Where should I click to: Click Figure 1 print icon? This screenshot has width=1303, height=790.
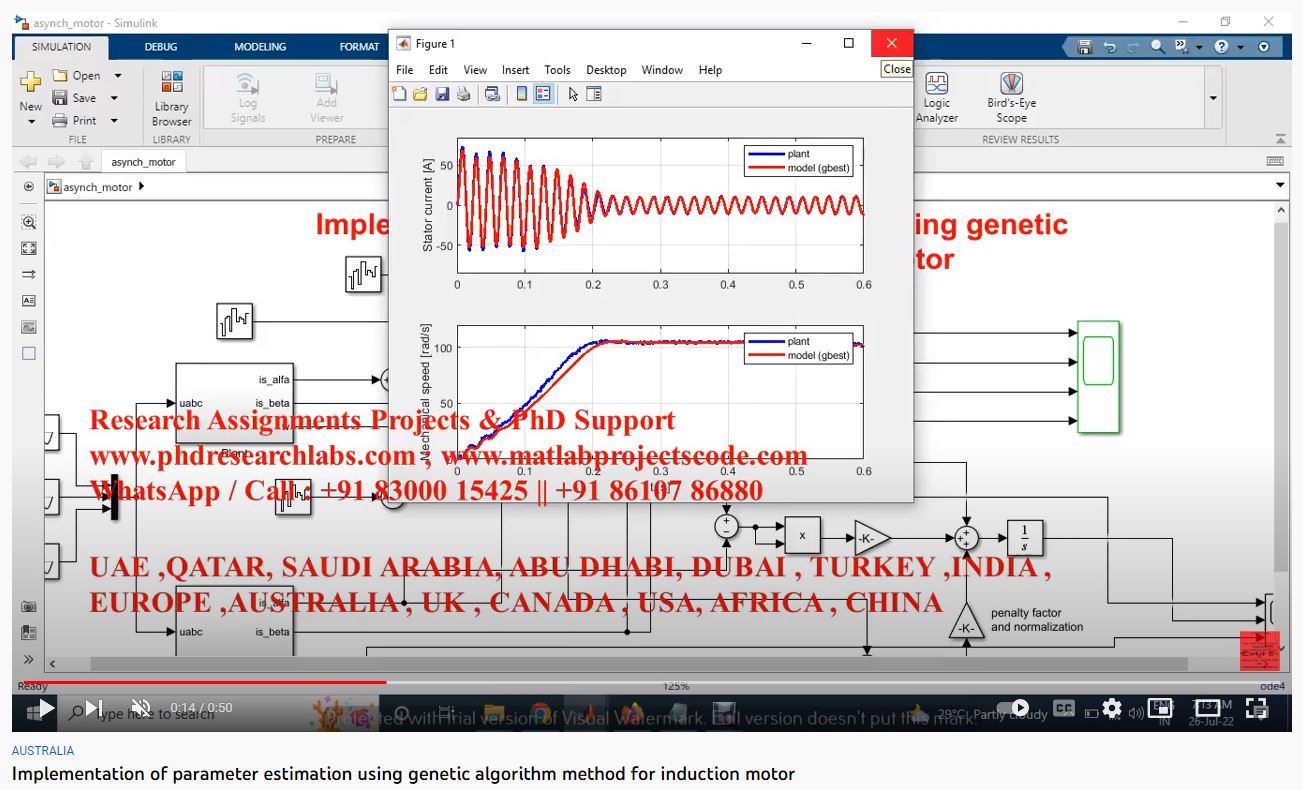click(463, 94)
